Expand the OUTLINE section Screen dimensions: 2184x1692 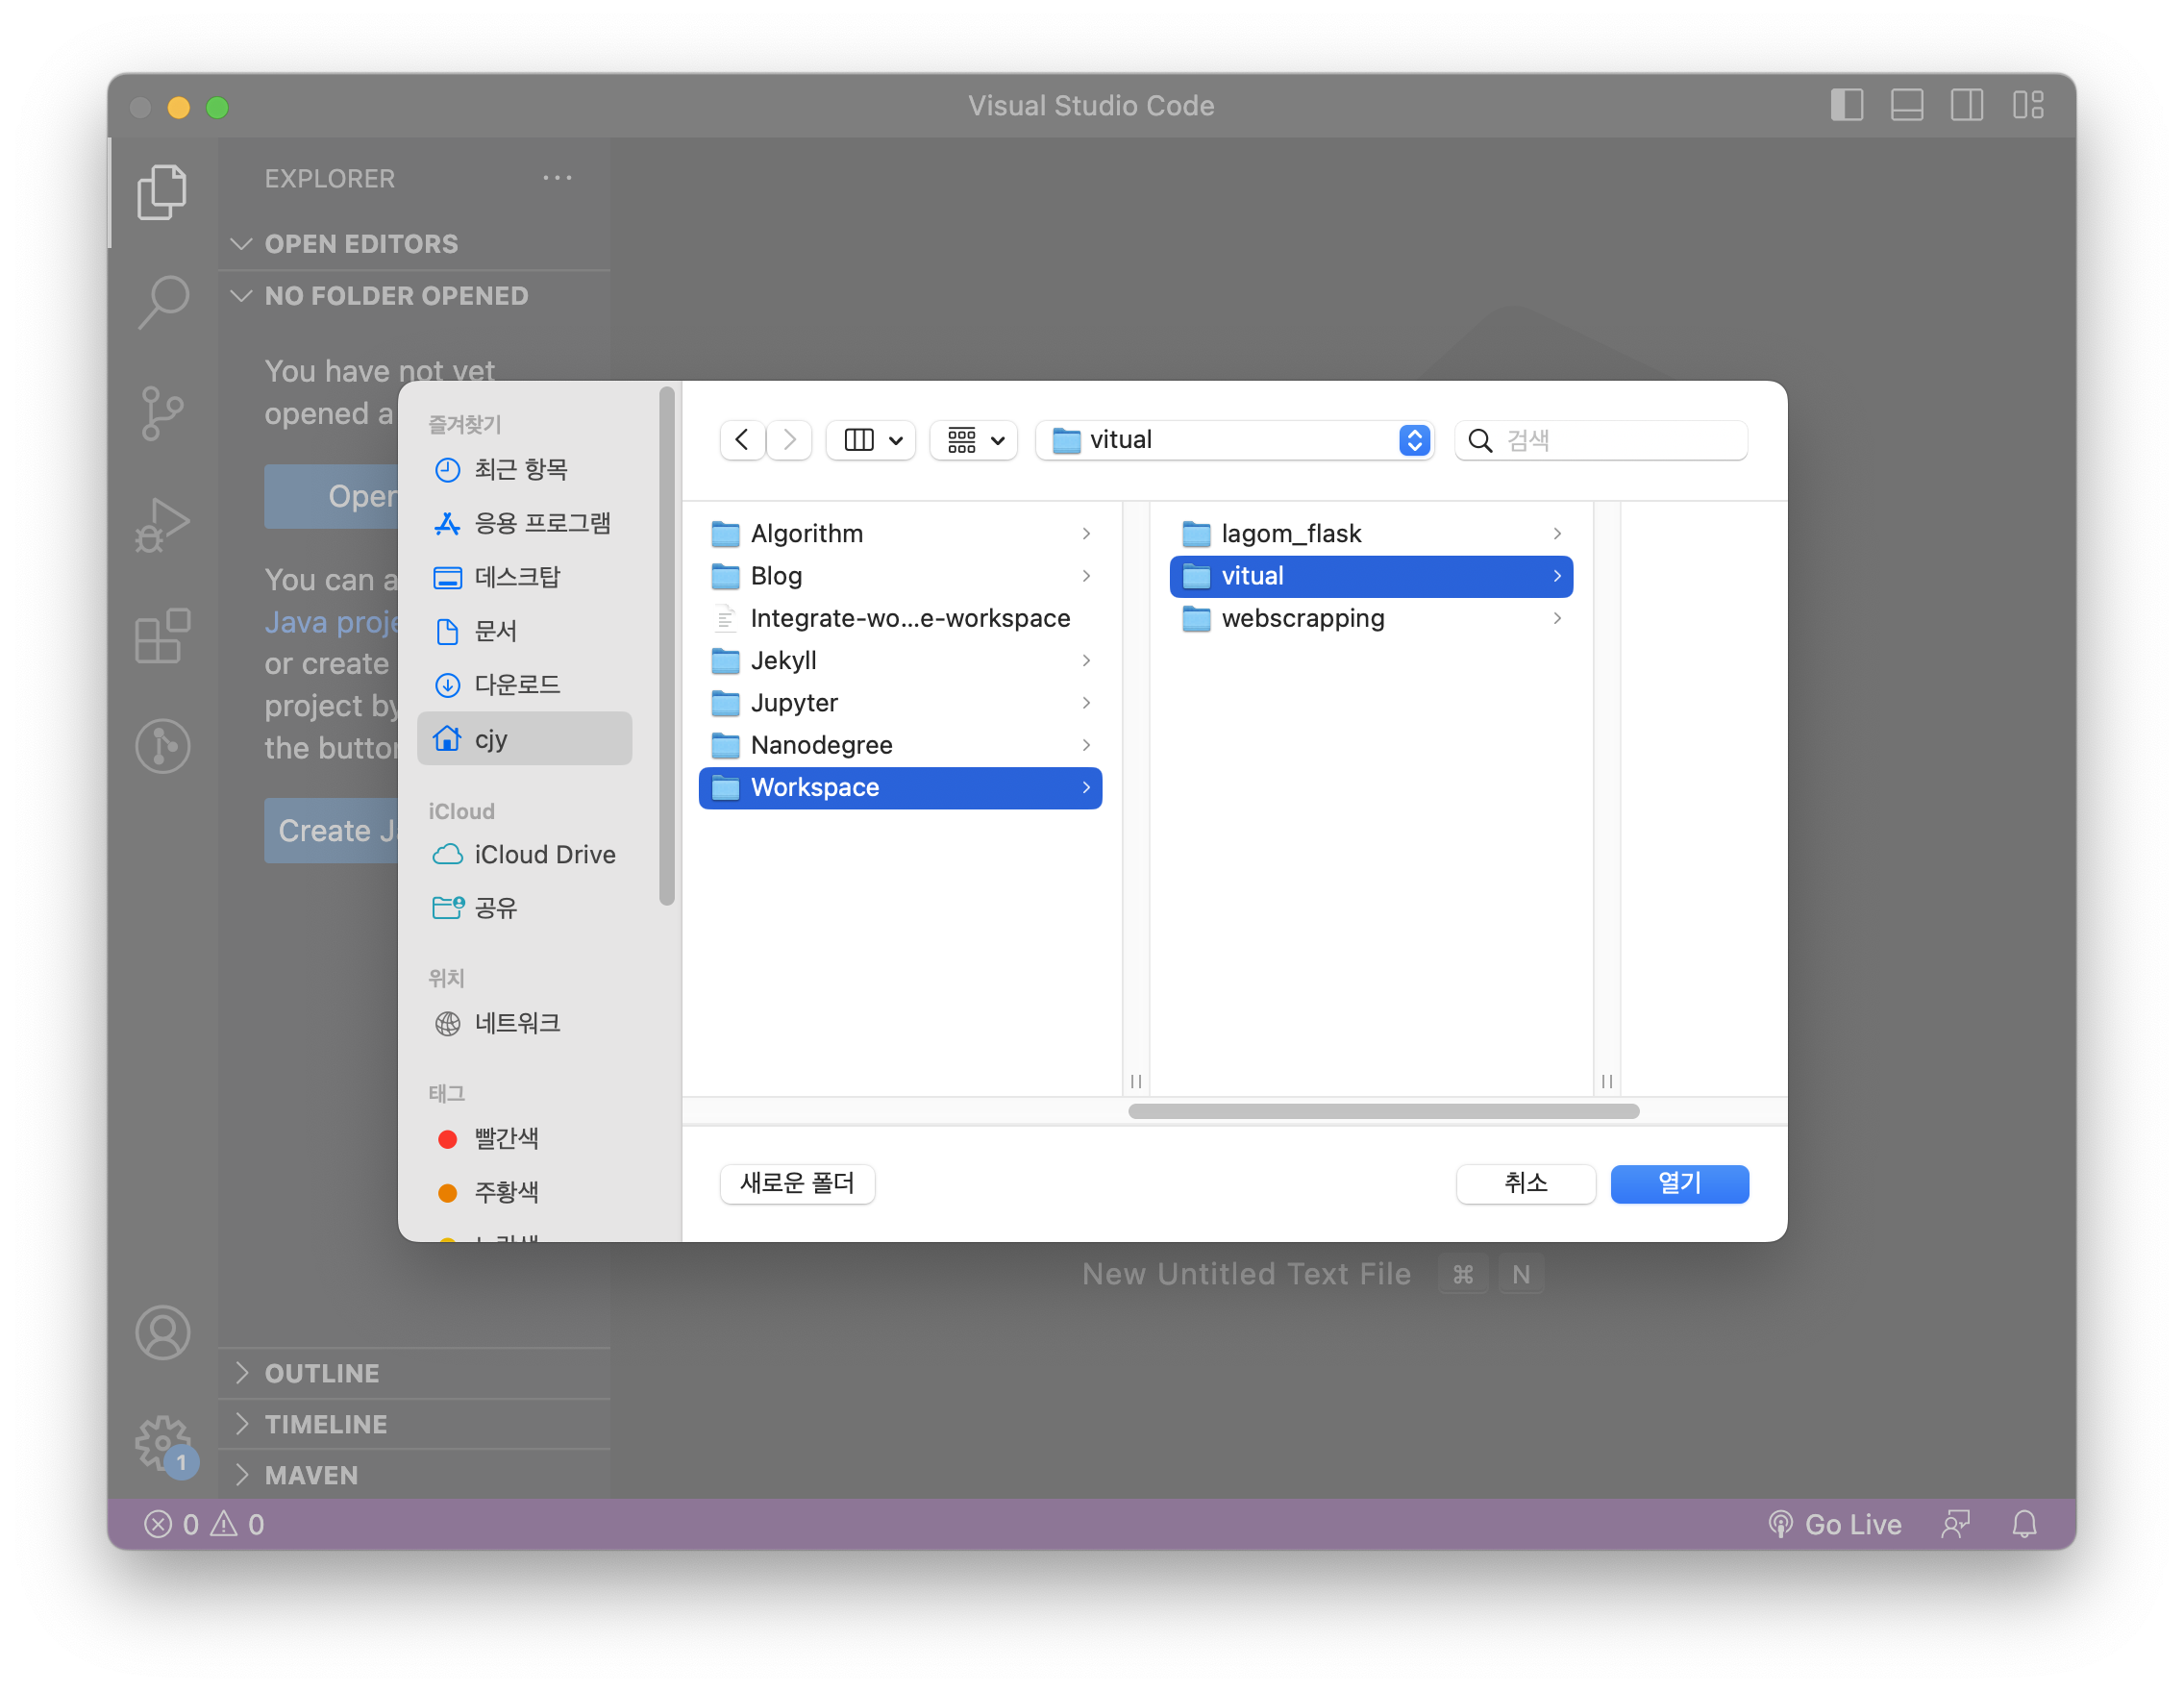(x=321, y=1373)
